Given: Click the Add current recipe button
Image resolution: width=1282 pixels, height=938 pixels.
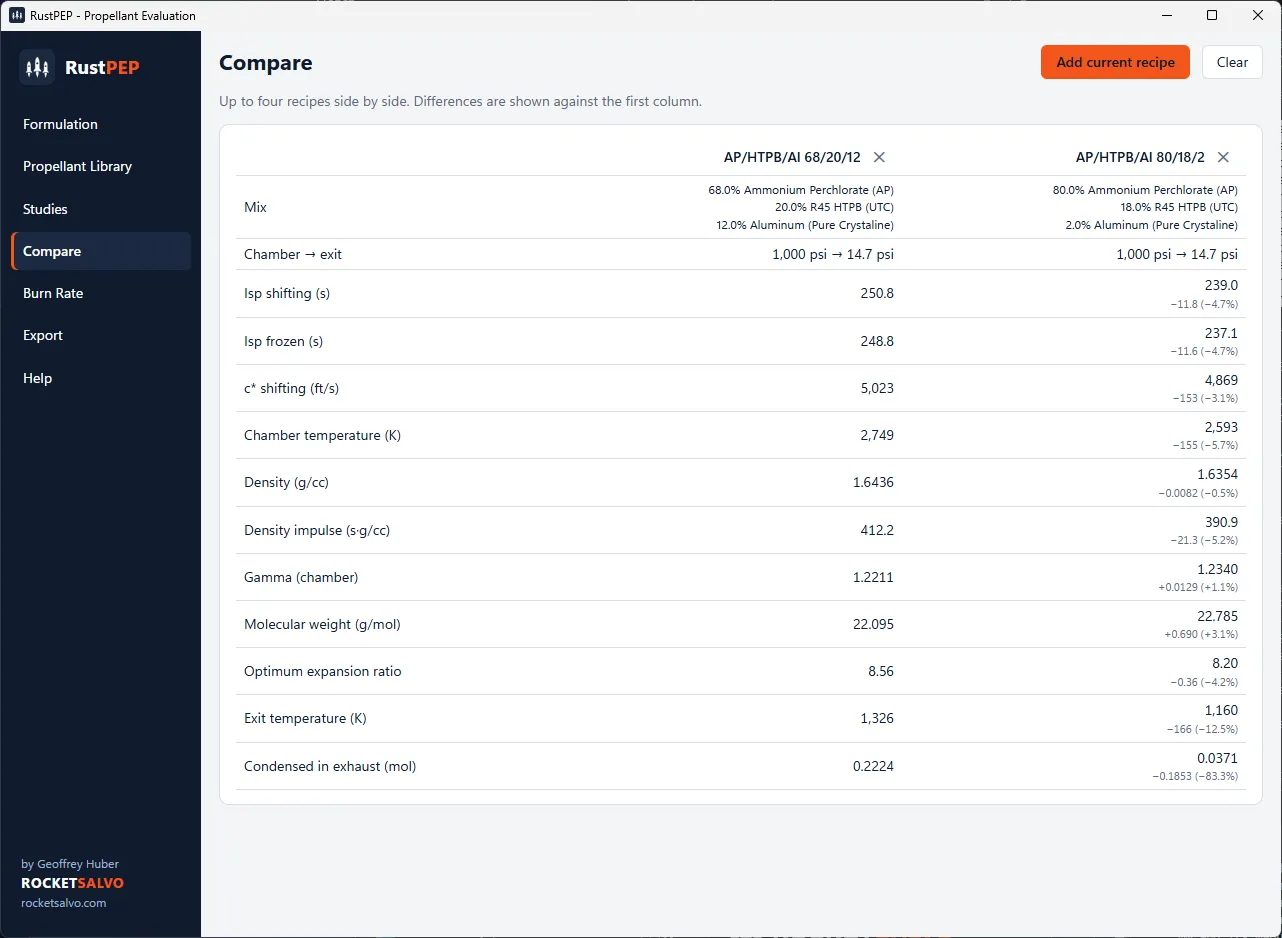Looking at the screenshot, I should (x=1115, y=62).
